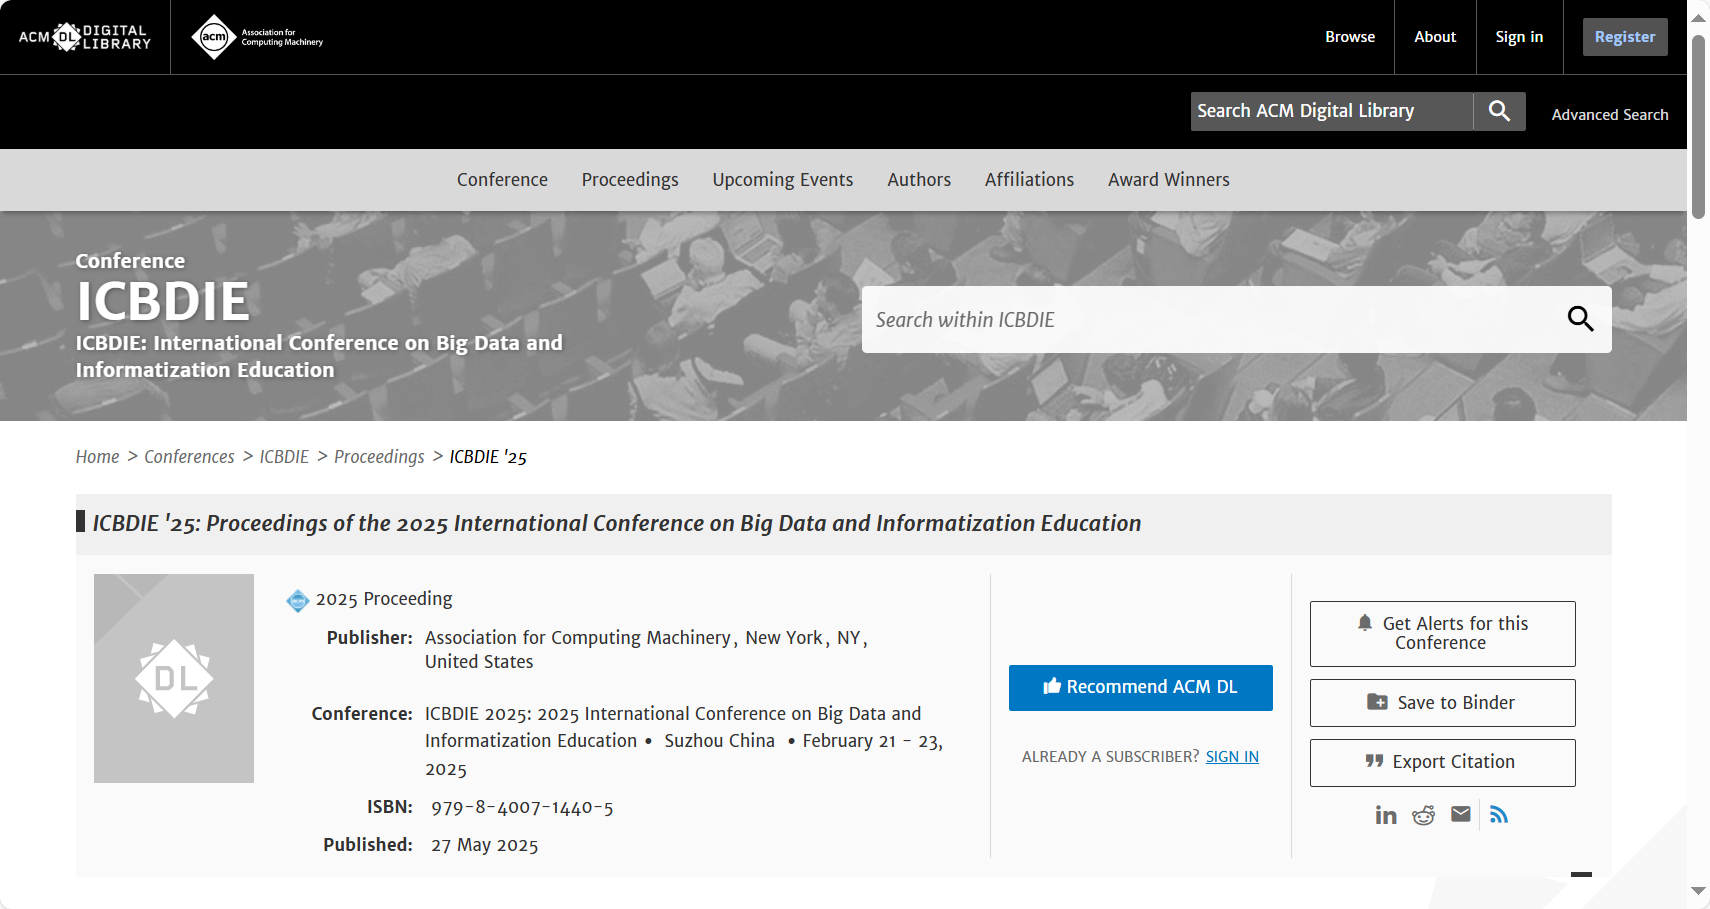The image size is (1710, 909).
Task: Select the Conference tab
Action: click(502, 180)
